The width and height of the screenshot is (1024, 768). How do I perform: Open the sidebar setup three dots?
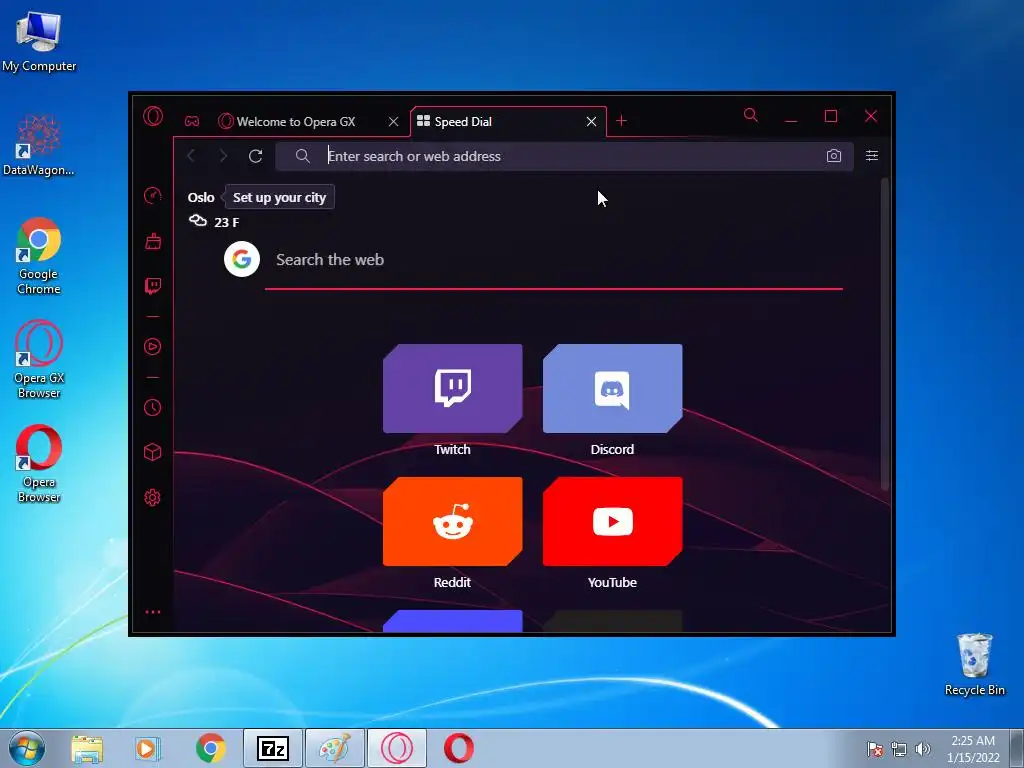pos(153,612)
